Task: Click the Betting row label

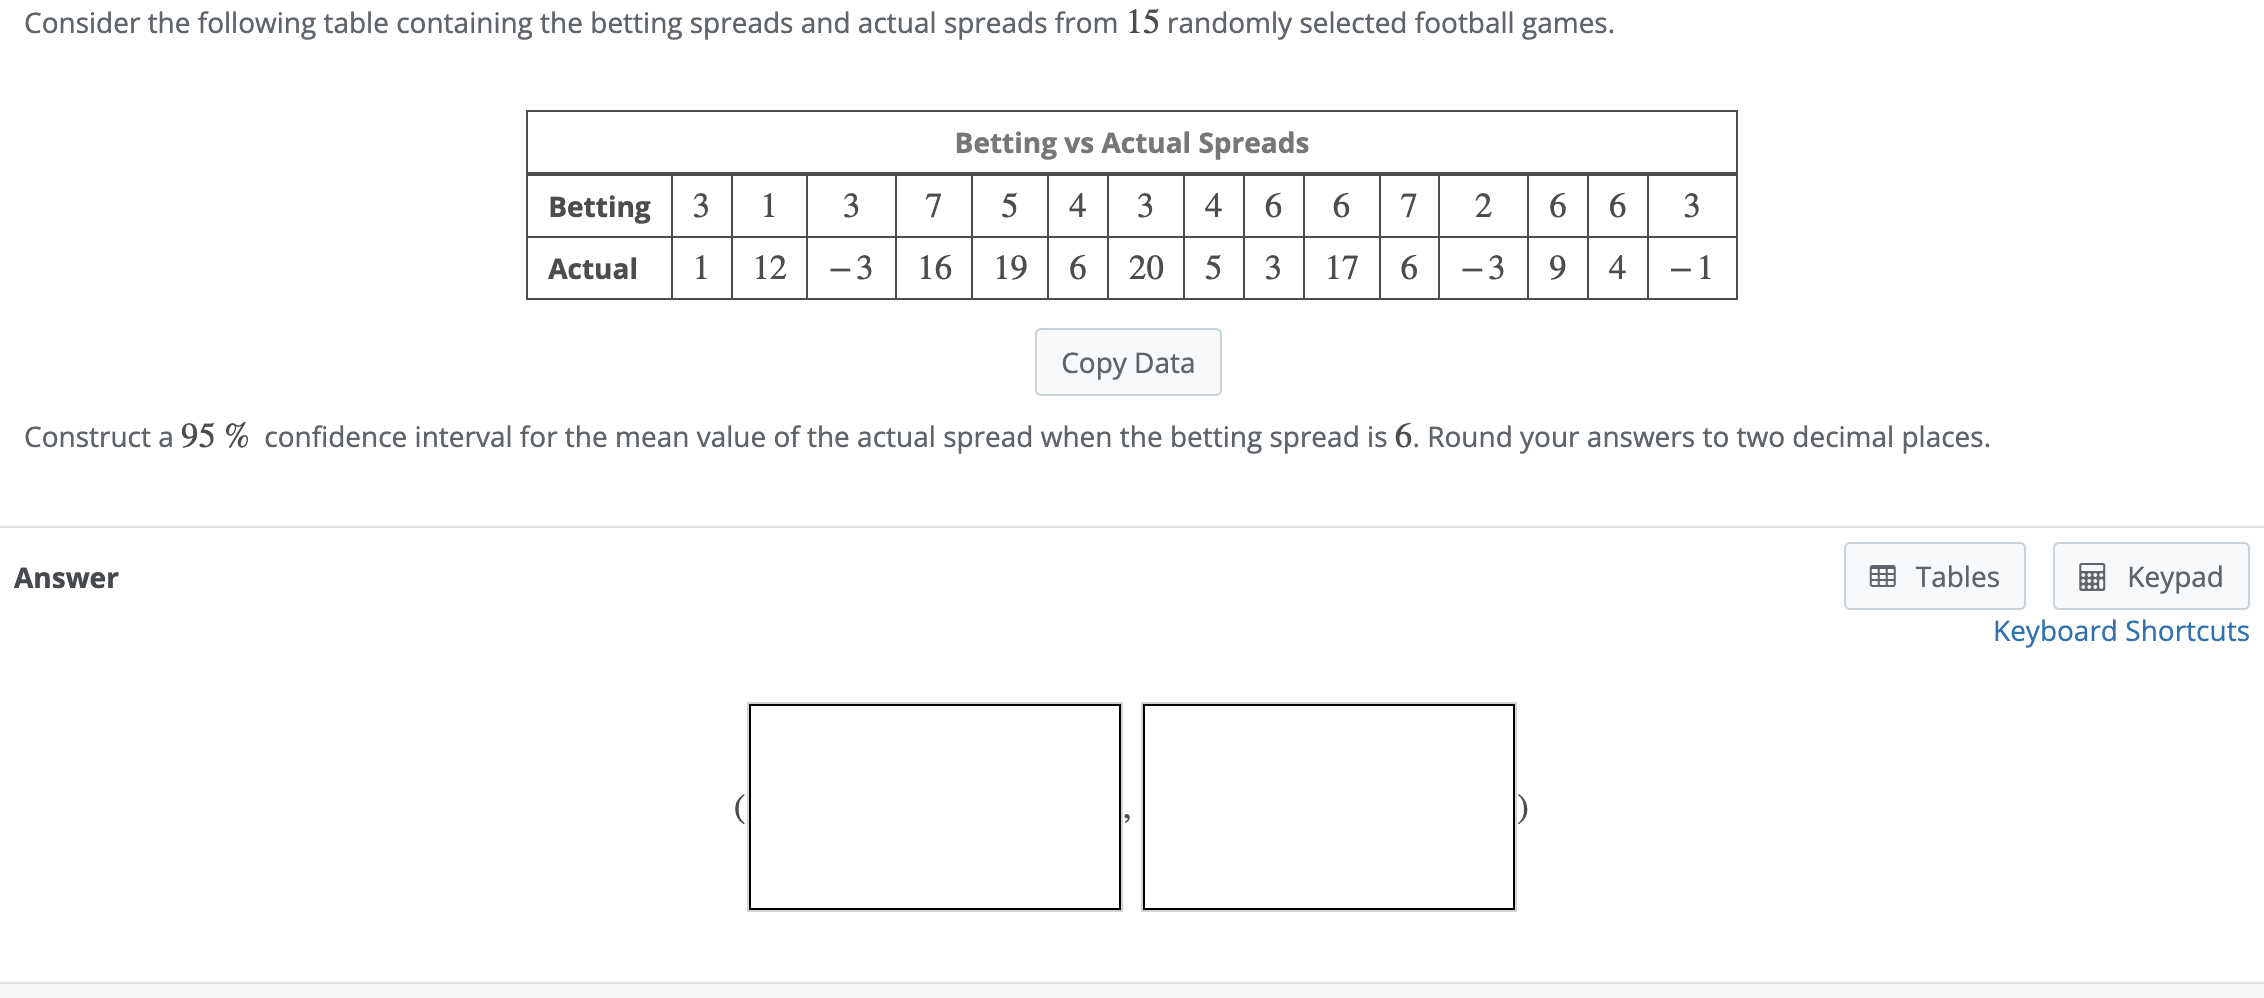Action: click(x=598, y=206)
